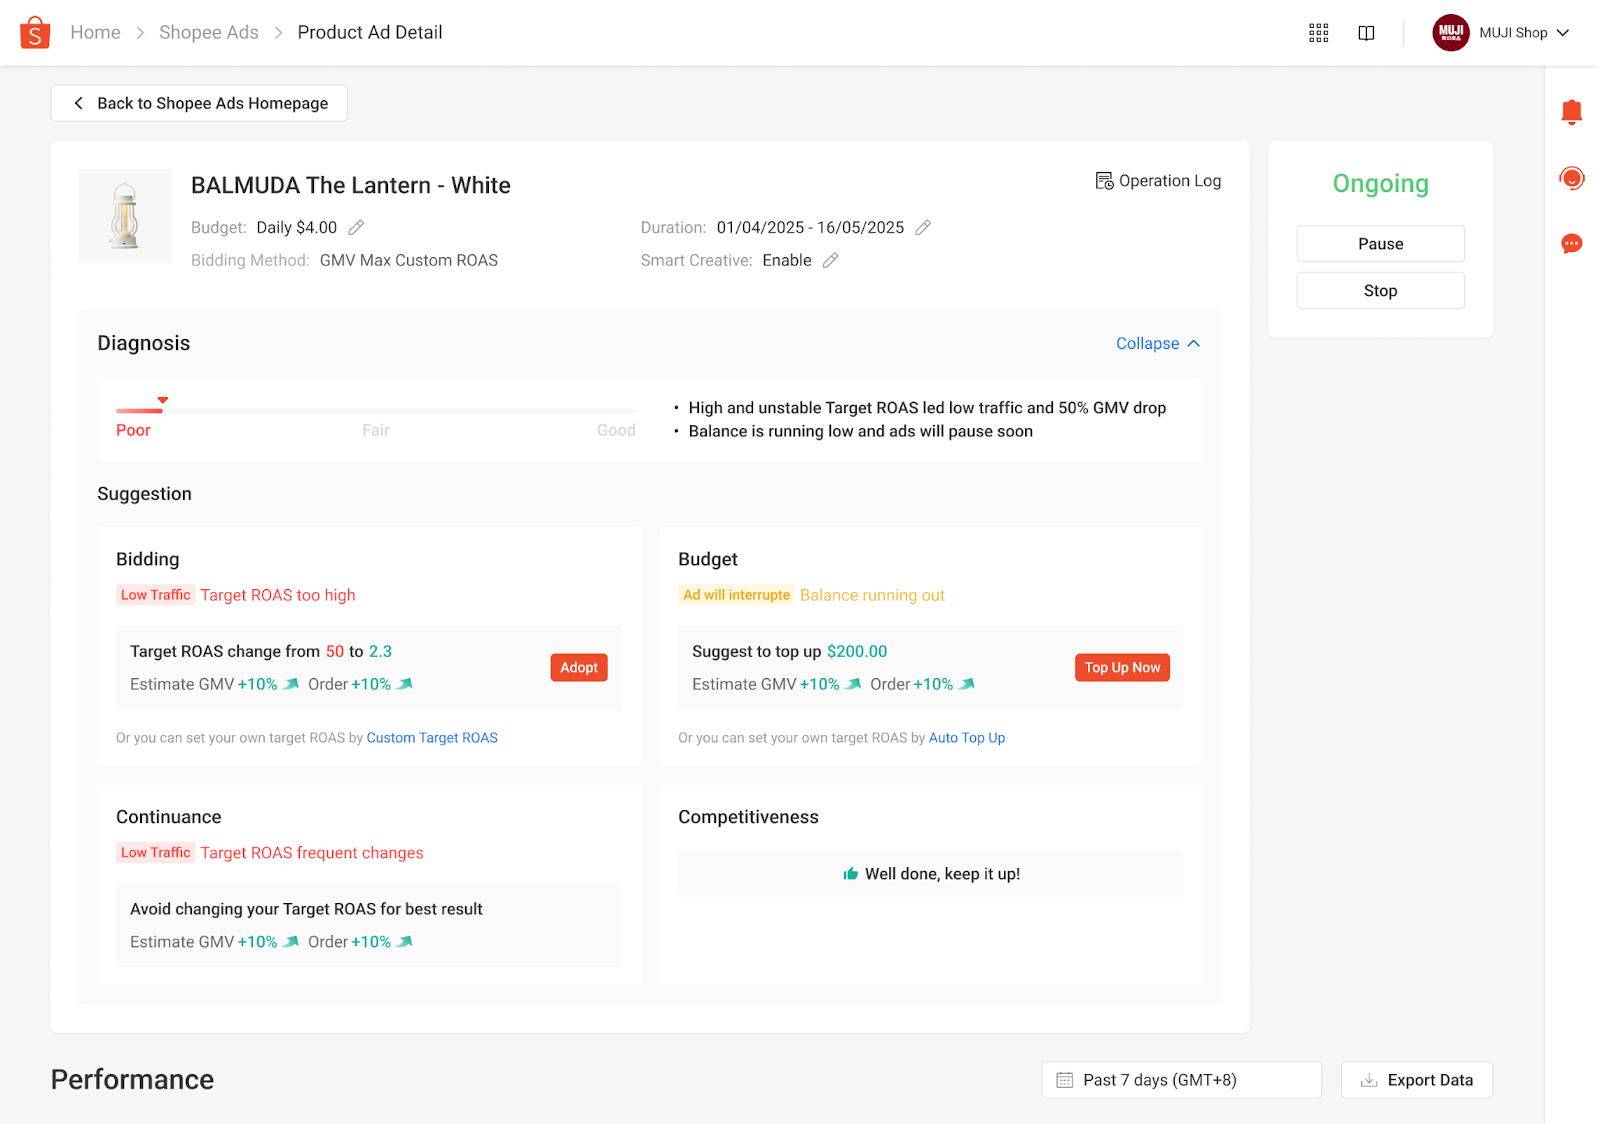The height and width of the screenshot is (1124, 1600).
Task: Go to Shopee Ads breadcrumb
Action: (x=209, y=32)
